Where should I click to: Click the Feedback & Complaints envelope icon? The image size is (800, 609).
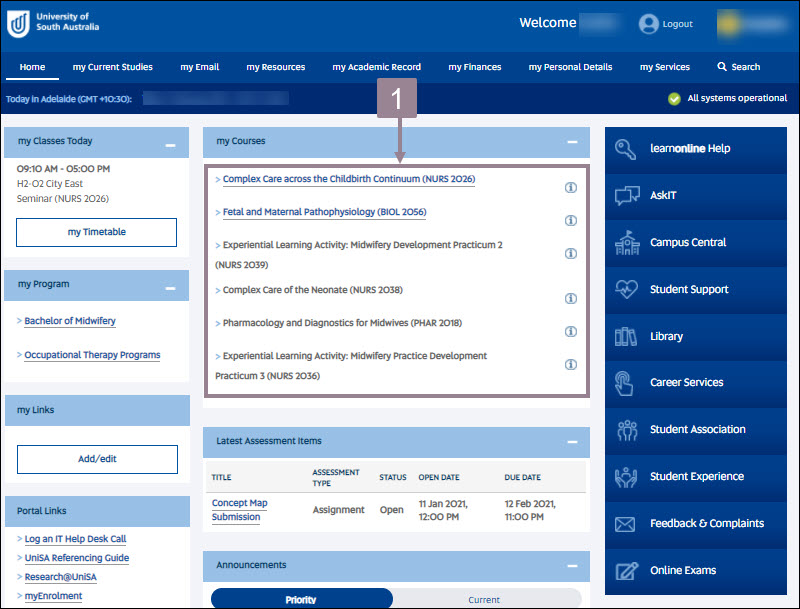tap(625, 523)
